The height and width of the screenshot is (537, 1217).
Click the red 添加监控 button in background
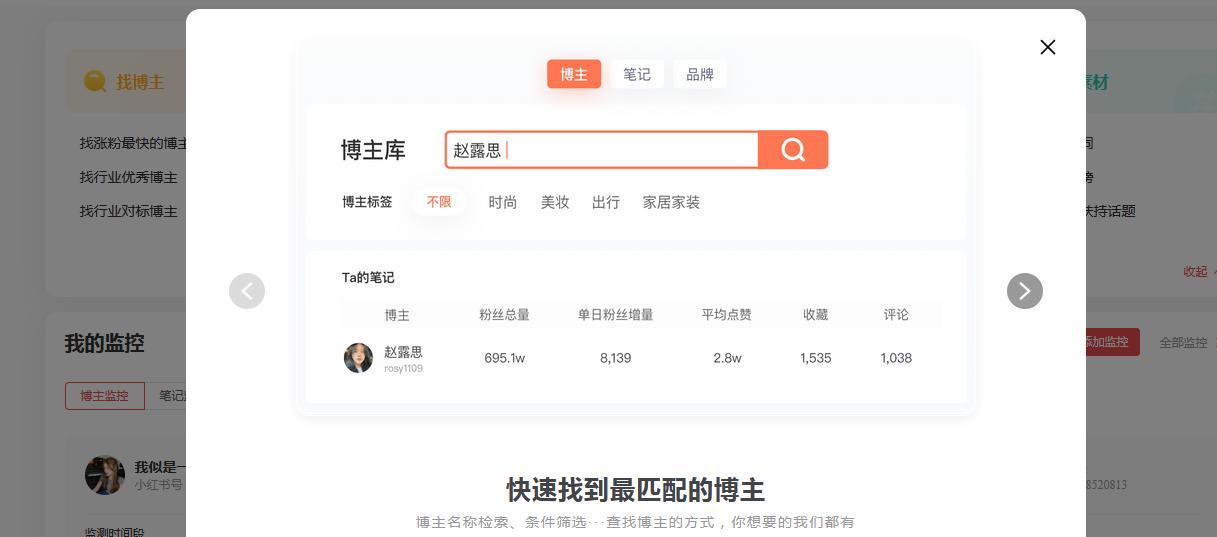pyautogui.click(x=1112, y=342)
